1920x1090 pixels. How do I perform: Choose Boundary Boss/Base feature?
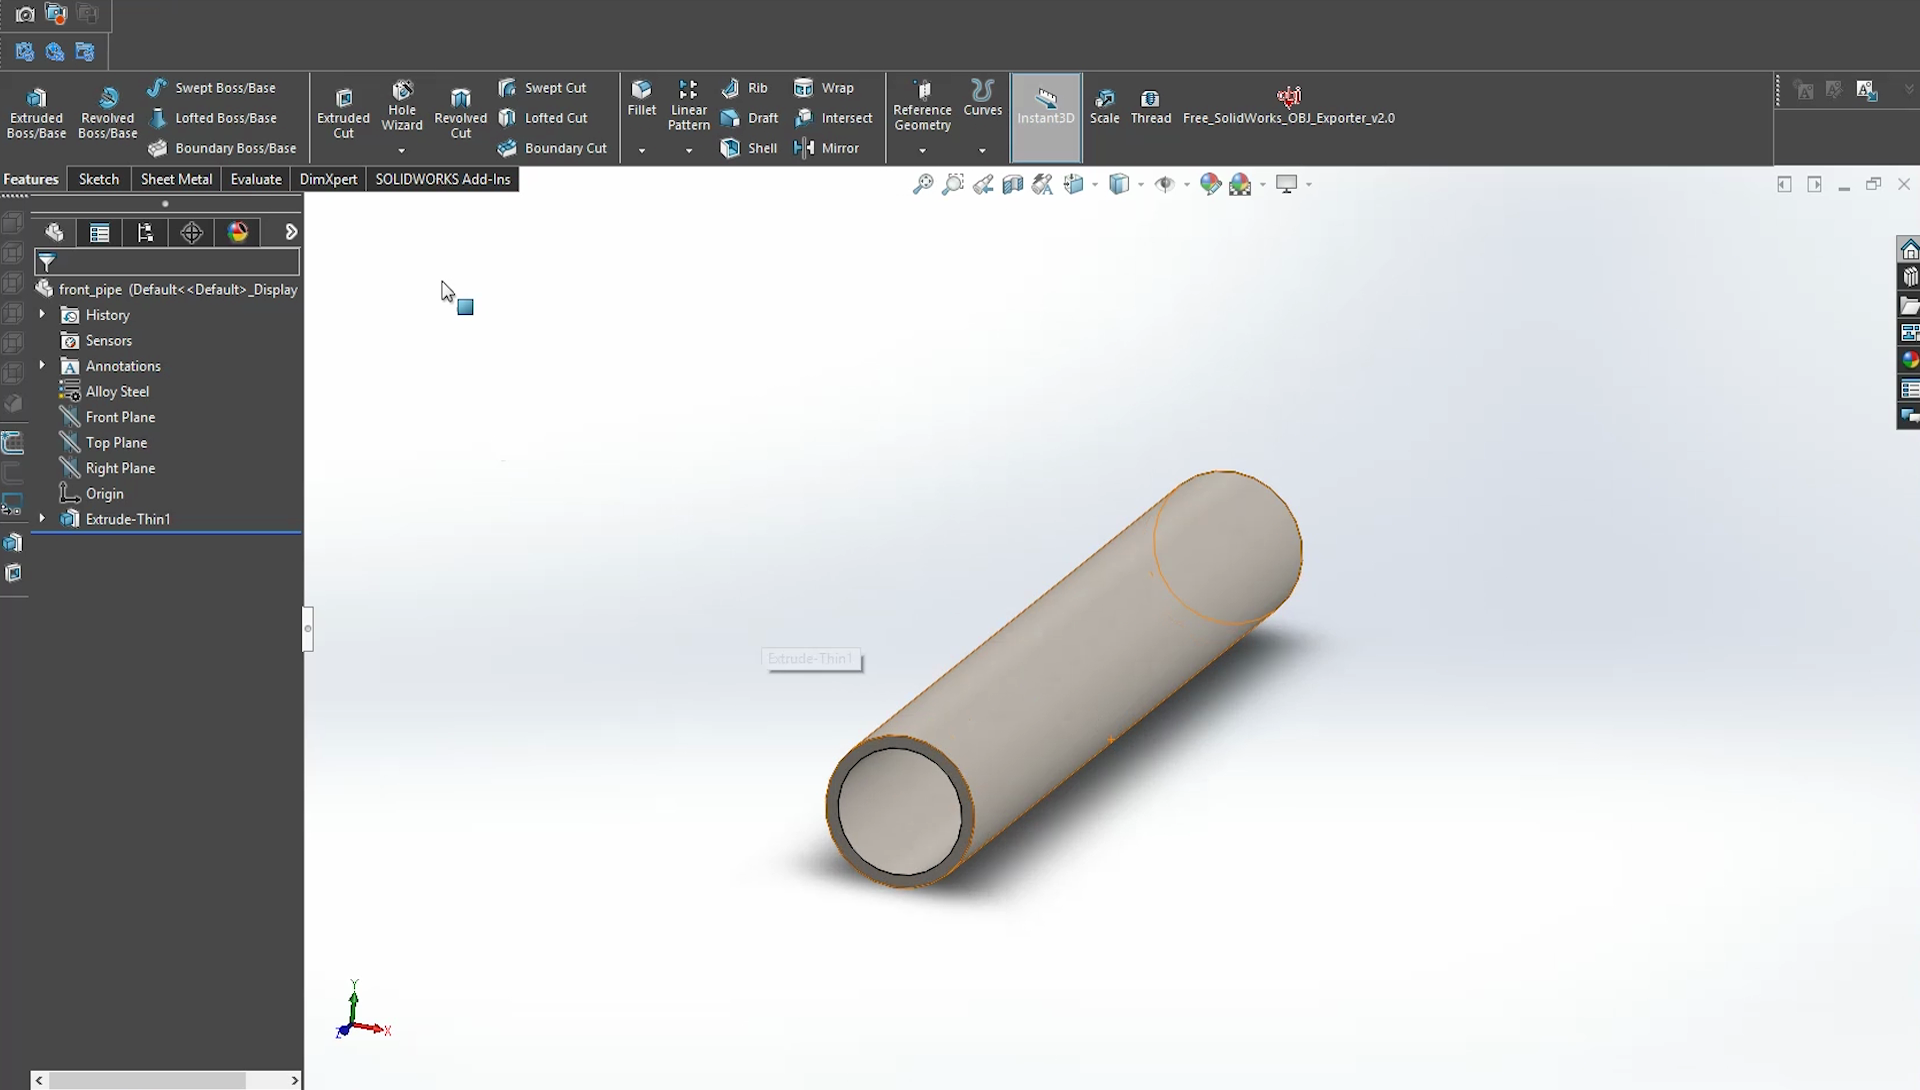[x=222, y=148]
